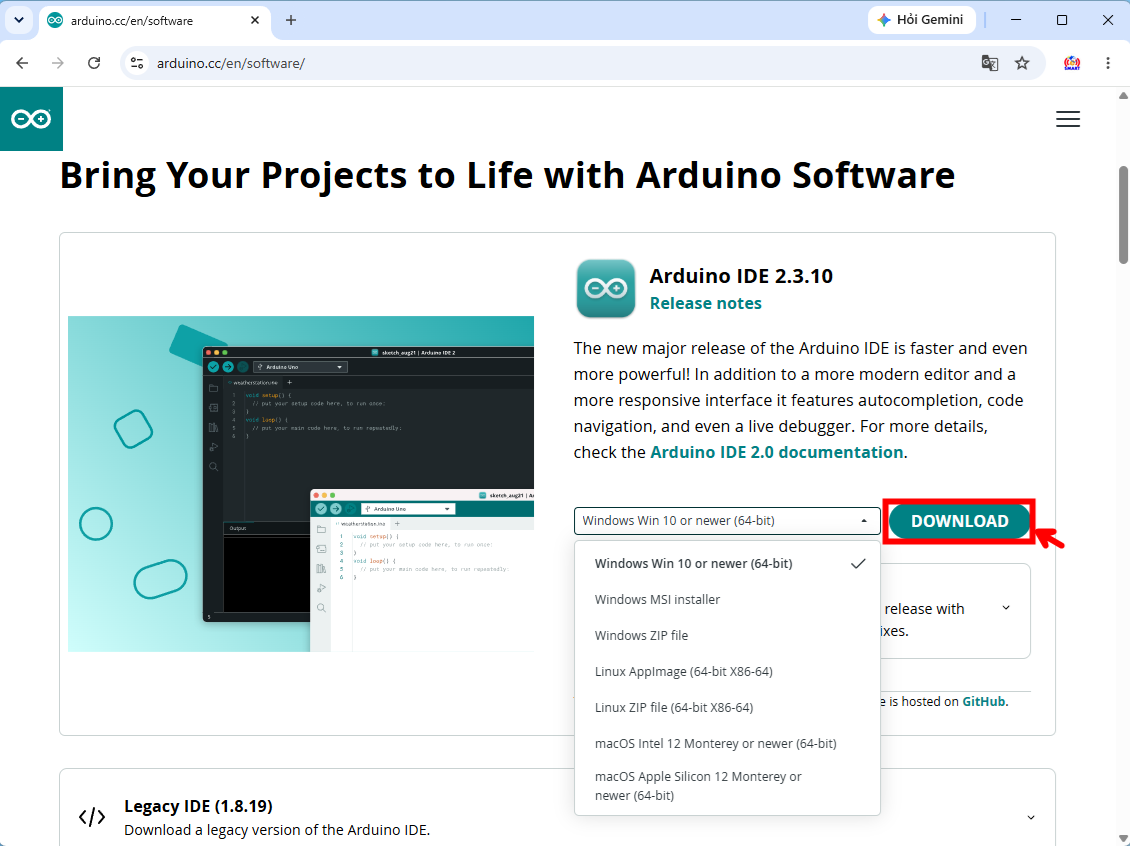Click the Arduino IDE 2.3.10 heading
The image size is (1130, 846).
point(741,276)
